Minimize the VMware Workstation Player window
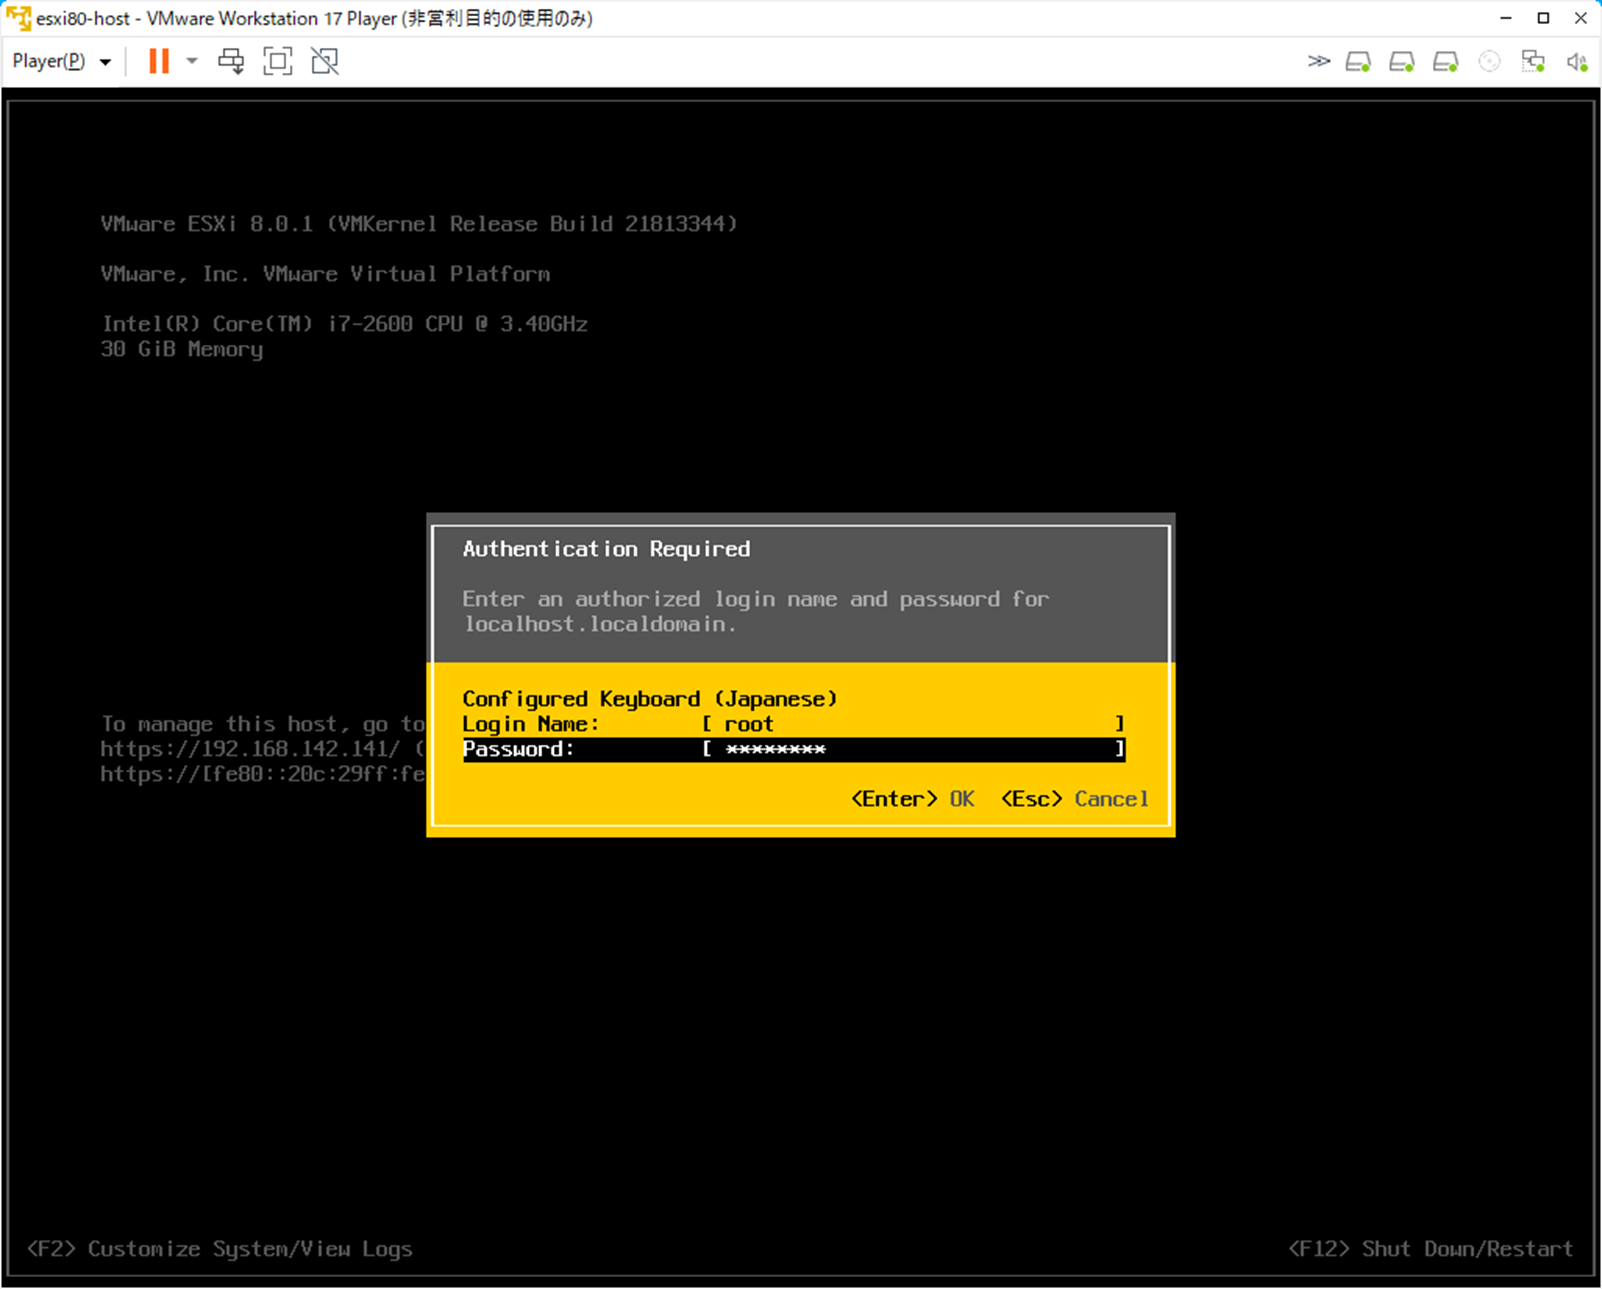1602x1289 pixels. point(1506,18)
